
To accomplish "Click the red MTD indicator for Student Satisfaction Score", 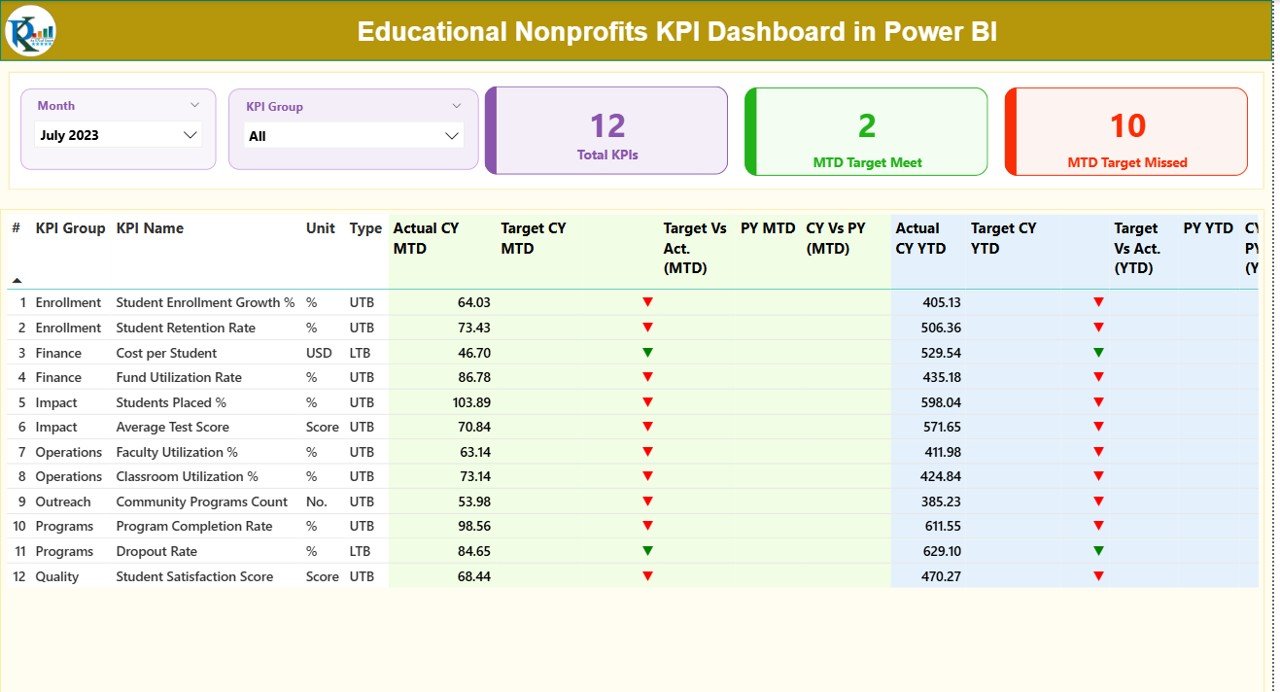I will coord(648,576).
